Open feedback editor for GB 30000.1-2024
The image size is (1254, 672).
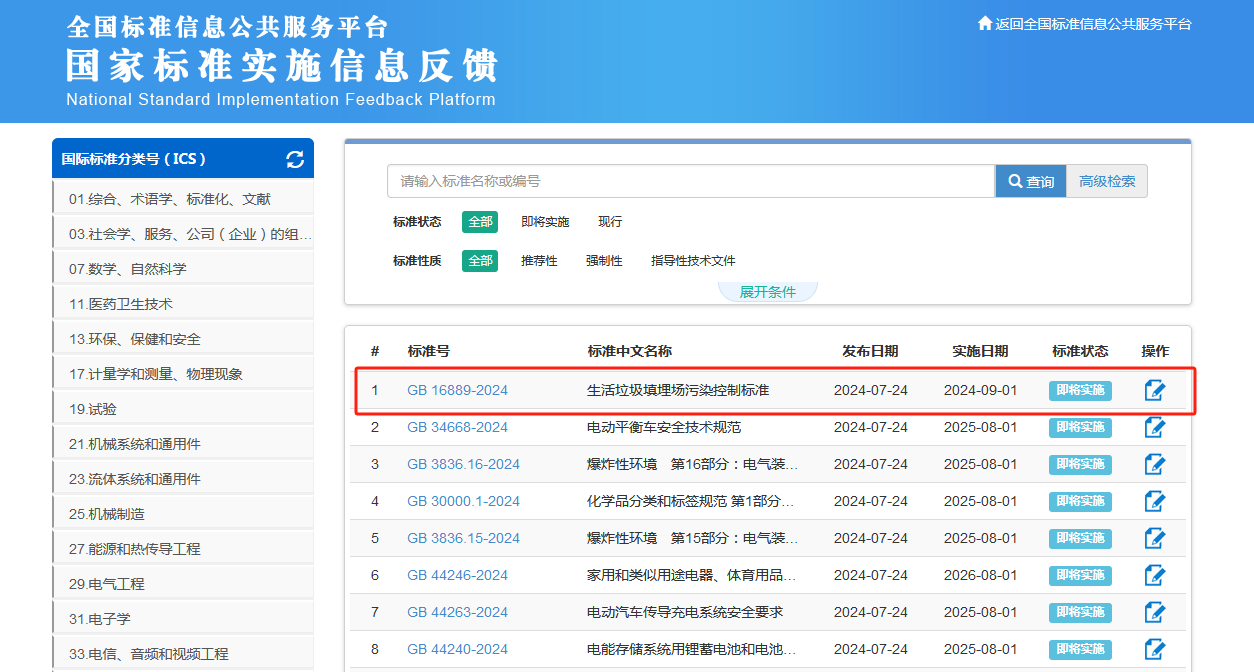coord(1155,501)
